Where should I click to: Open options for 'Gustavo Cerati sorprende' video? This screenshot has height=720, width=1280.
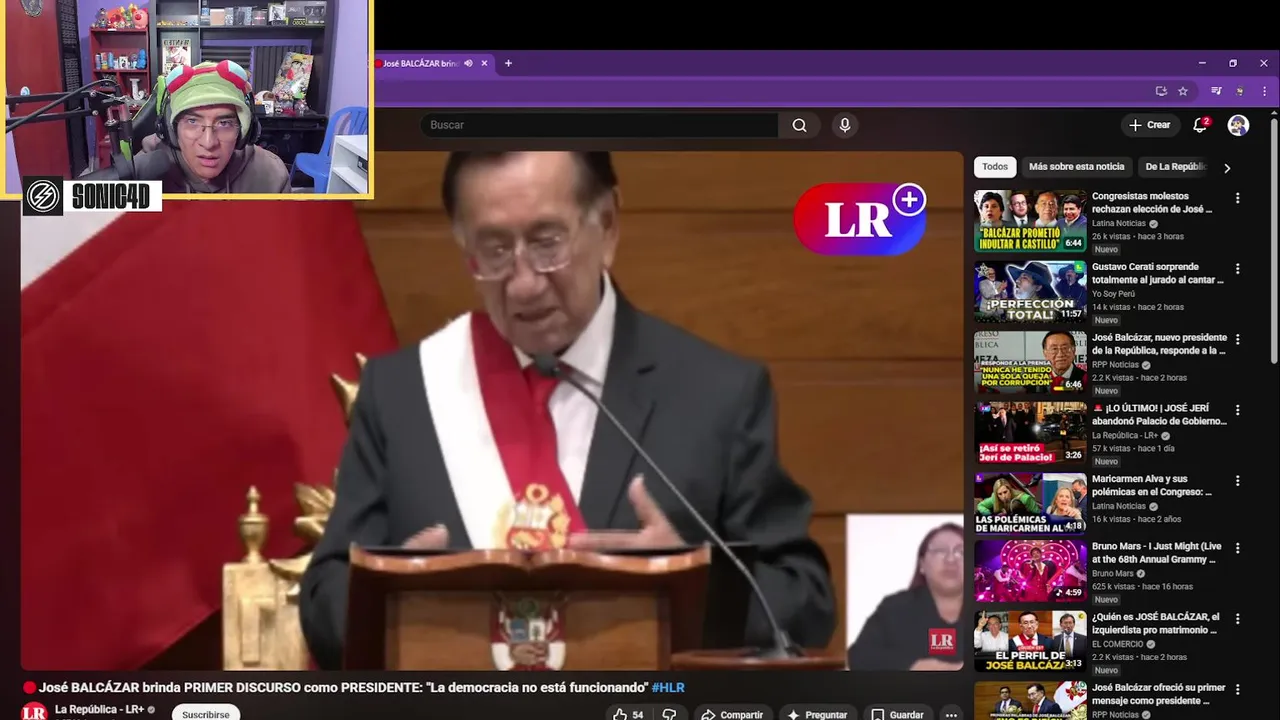pos(1237,269)
